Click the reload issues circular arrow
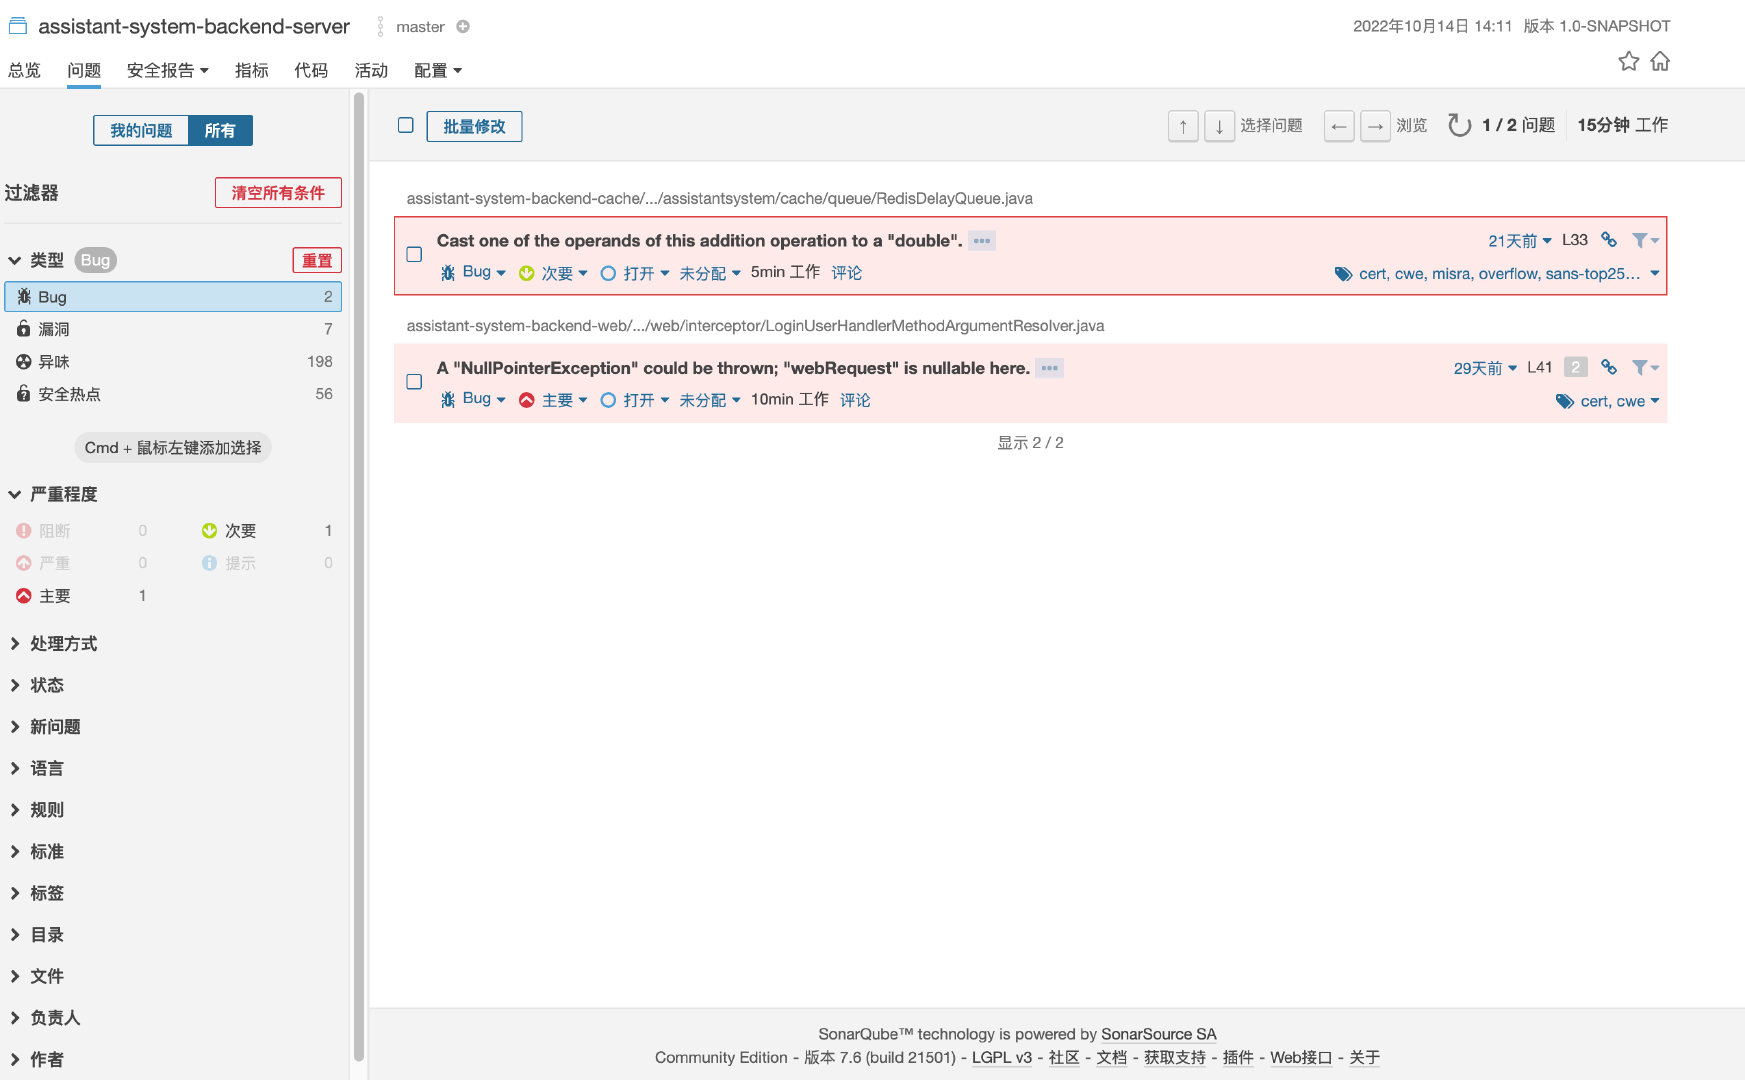 pyautogui.click(x=1459, y=125)
